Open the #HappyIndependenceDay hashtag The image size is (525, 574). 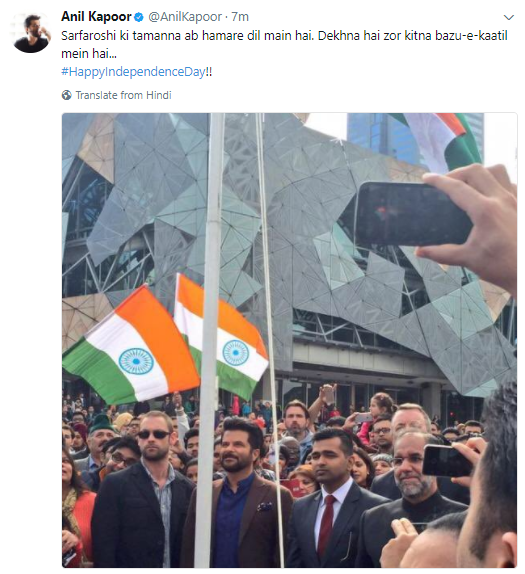(x=133, y=71)
